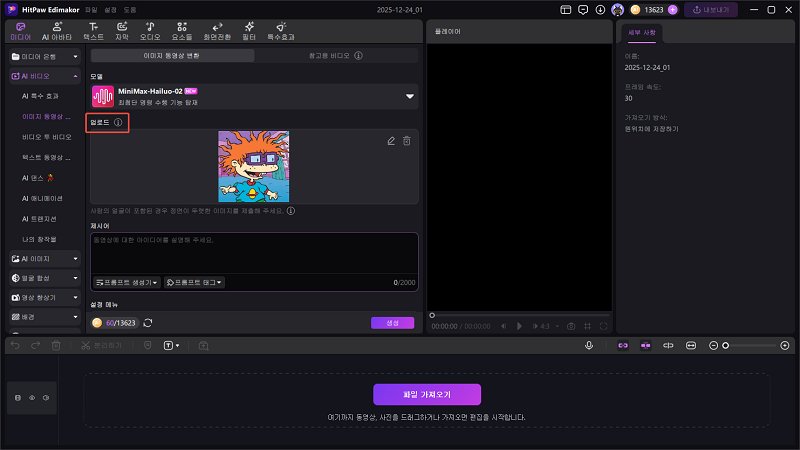Viewport: 800px width, 450px height.
Task: Toggle the purple magnetic snap button in timeline
Action: click(645, 345)
